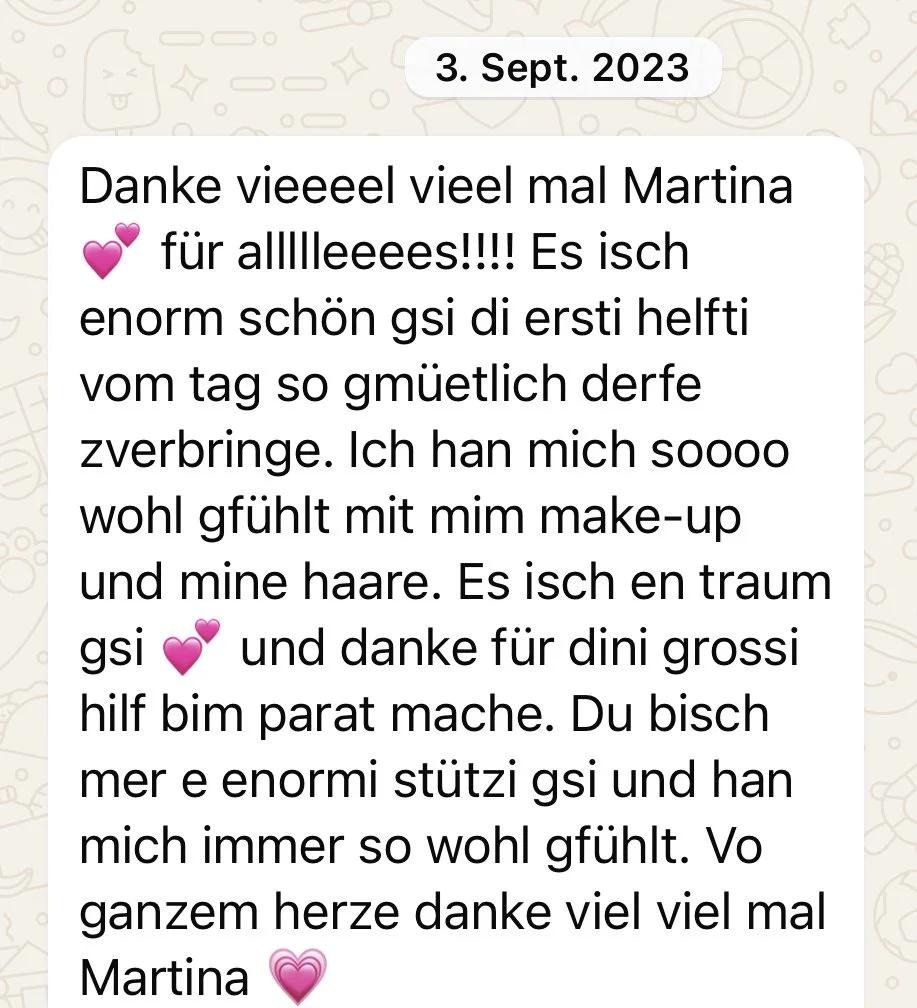Screen dimensions: 917x1008
Task: Click the name "Martina" in the first line
Action: [x=707, y=186]
